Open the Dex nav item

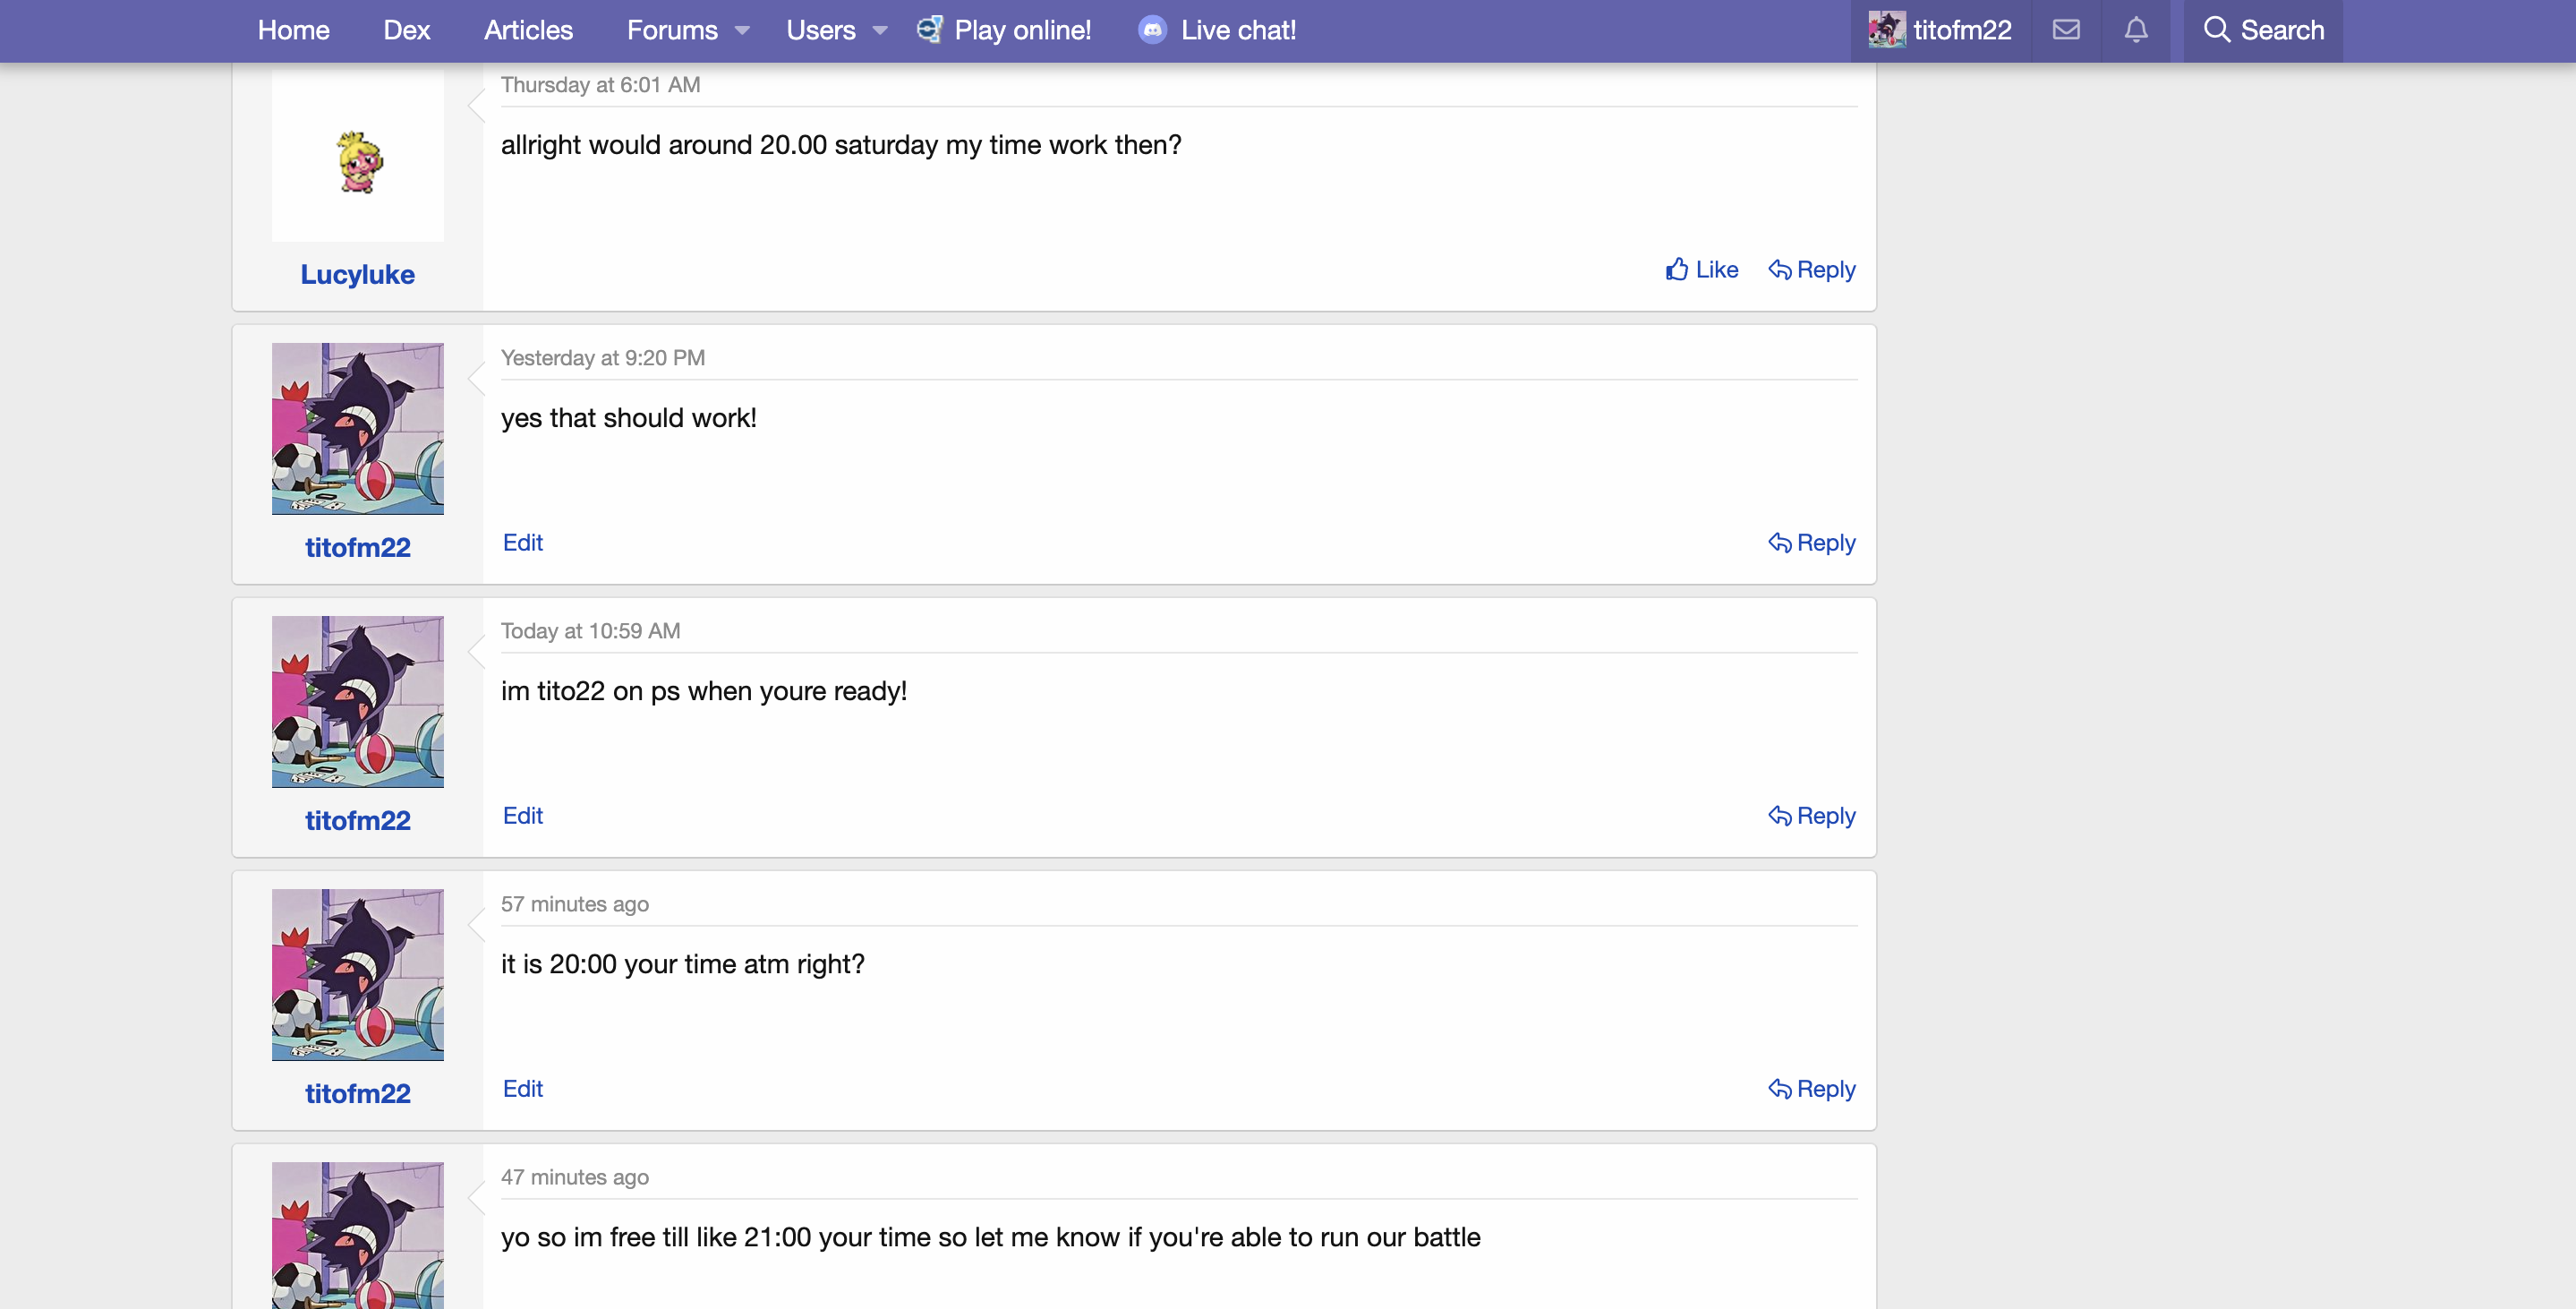pos(406,30)
